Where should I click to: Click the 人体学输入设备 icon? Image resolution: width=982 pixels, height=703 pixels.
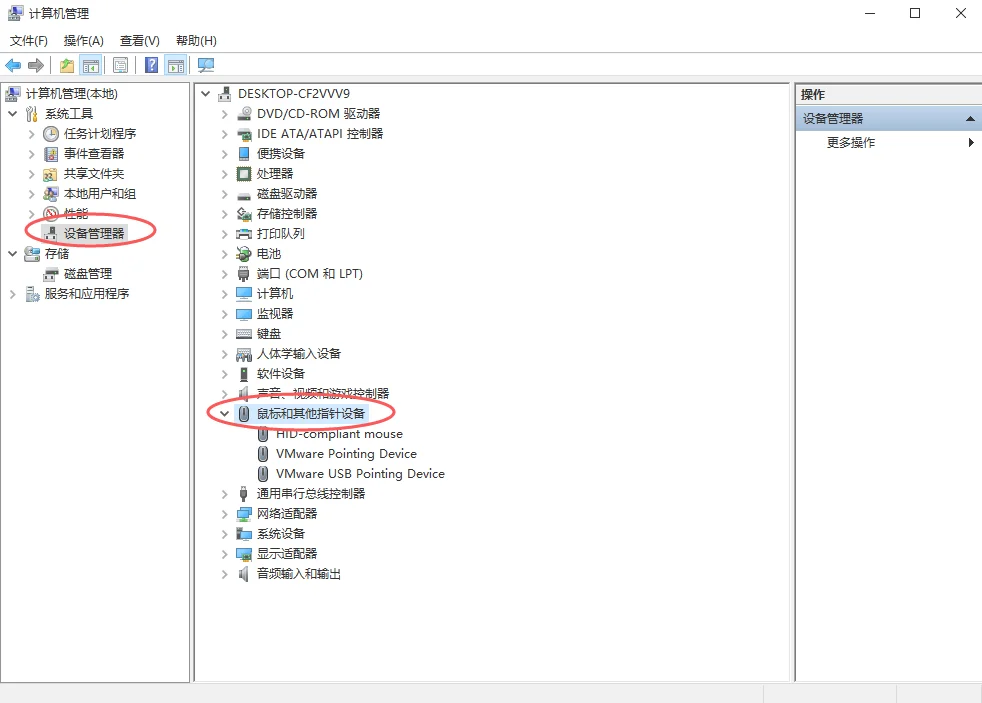tap(244, 354)
